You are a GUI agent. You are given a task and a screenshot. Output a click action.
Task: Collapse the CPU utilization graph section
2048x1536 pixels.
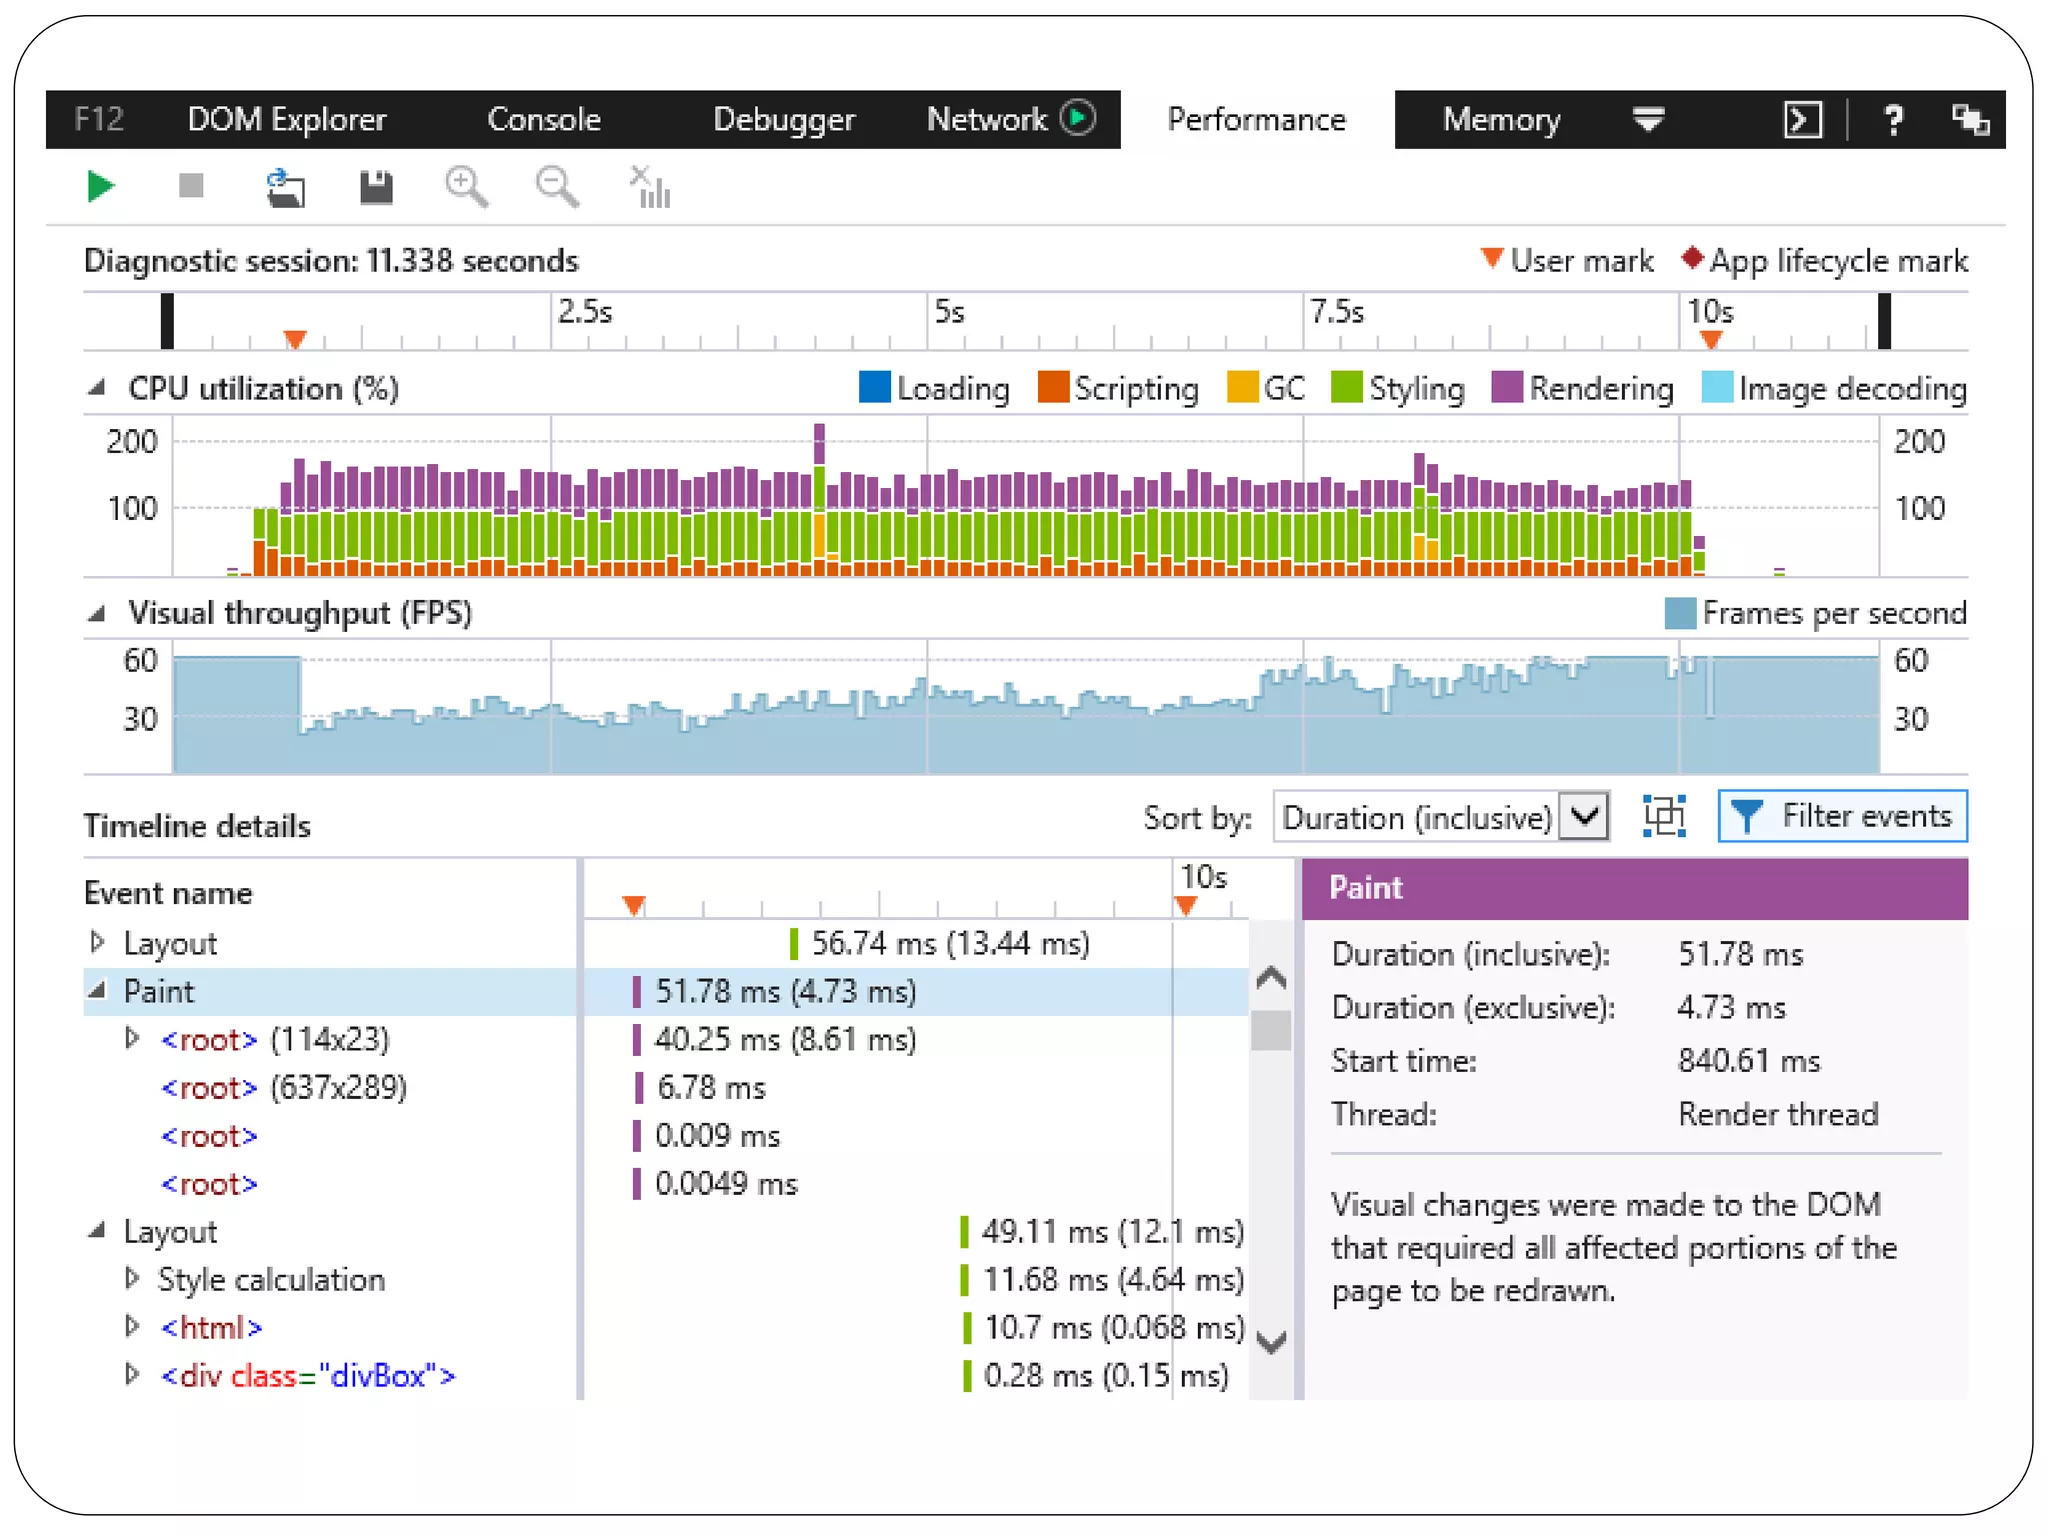97,388
